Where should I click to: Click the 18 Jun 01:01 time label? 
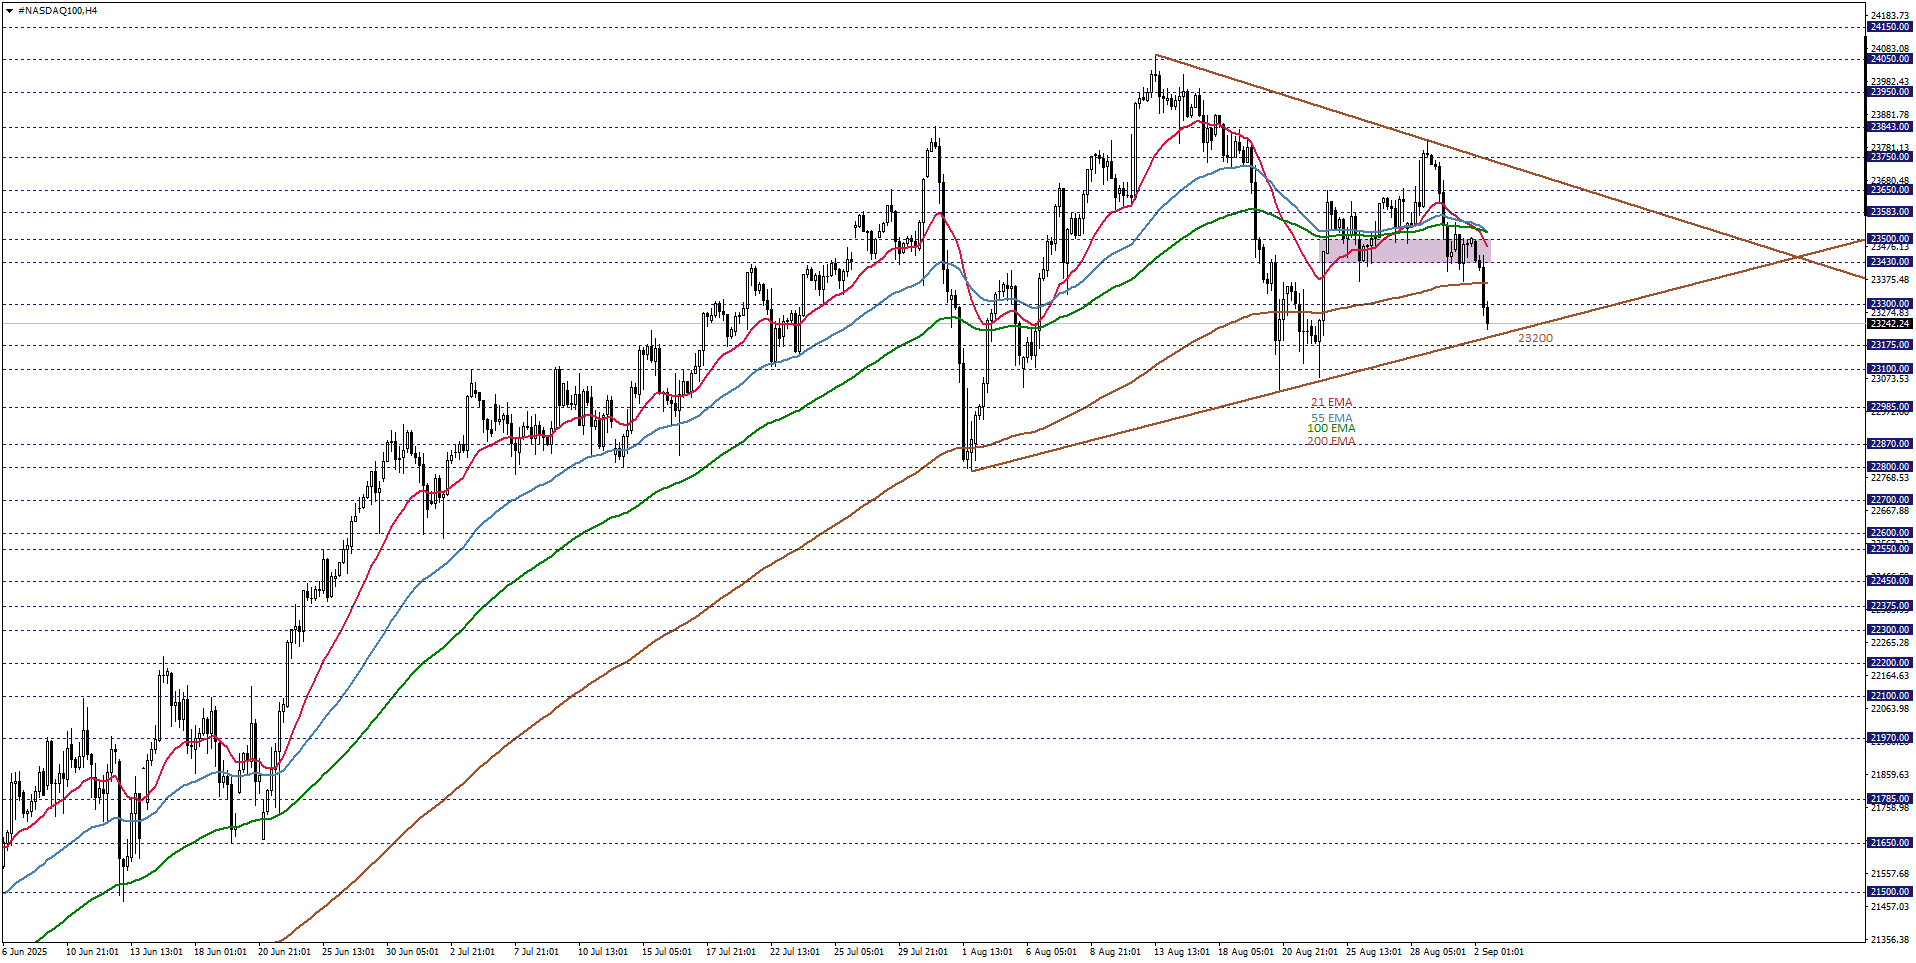click(220, 952)
